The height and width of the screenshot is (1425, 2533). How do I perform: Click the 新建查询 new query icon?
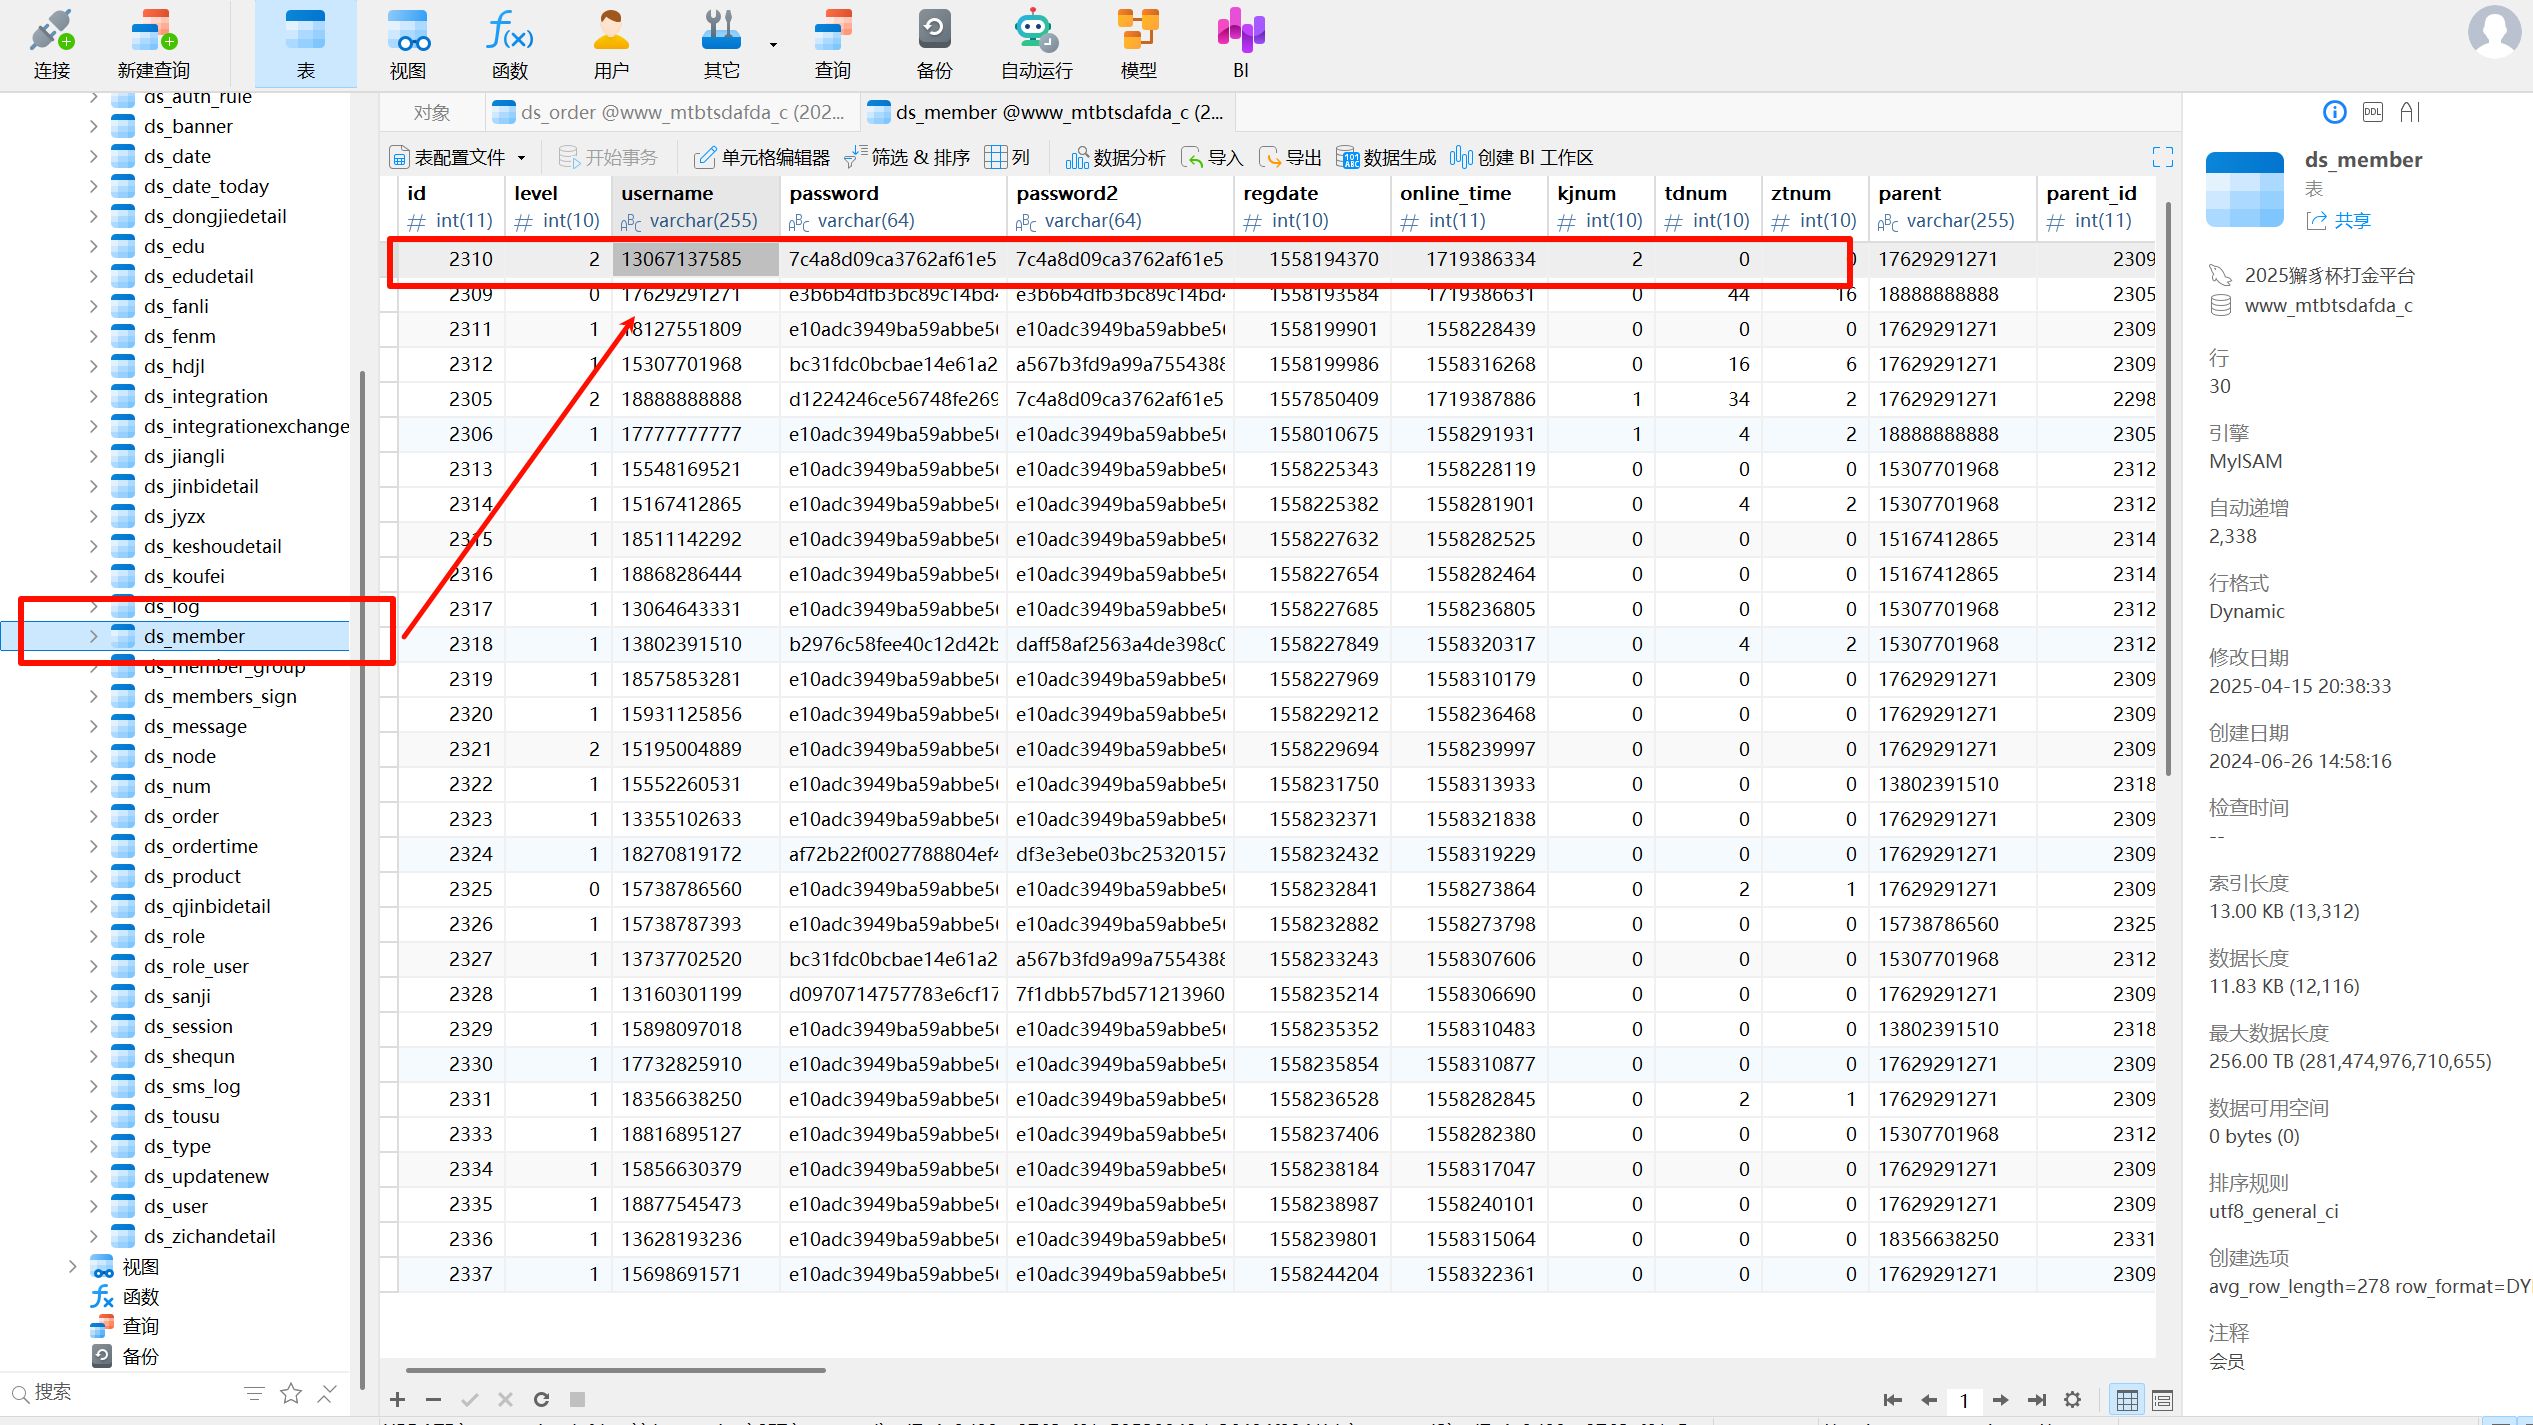(x=153, y=44)
